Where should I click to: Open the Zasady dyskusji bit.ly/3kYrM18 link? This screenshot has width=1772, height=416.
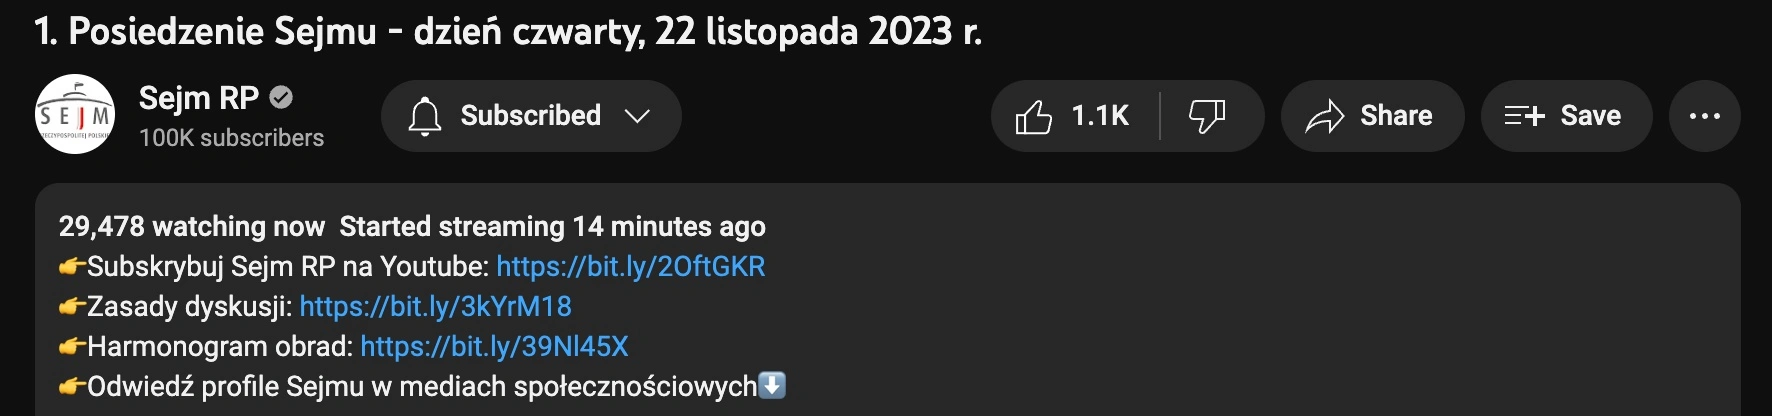point(436,306)
